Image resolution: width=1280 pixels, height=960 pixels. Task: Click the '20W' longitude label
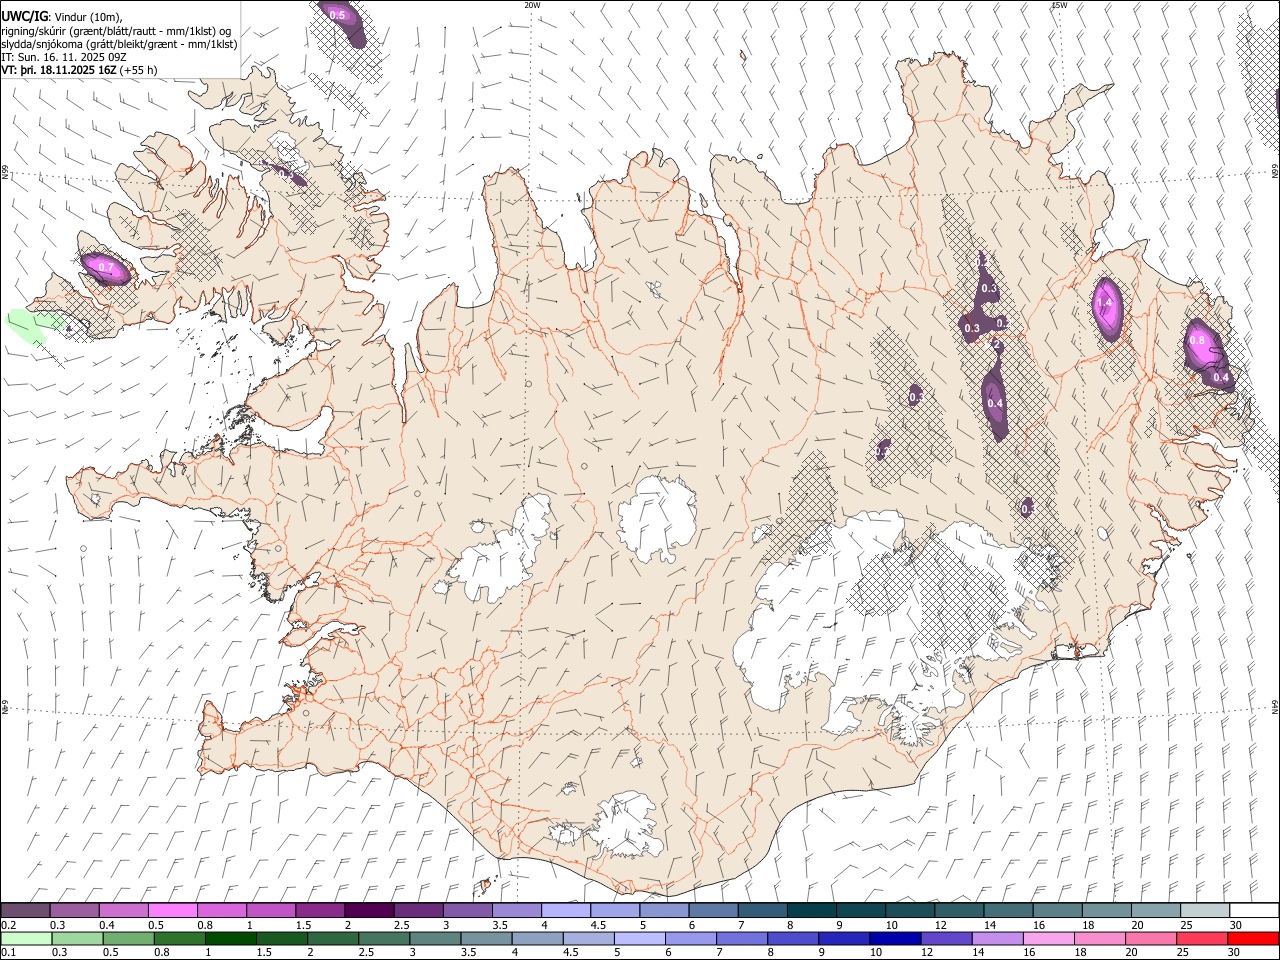(532, 5)
